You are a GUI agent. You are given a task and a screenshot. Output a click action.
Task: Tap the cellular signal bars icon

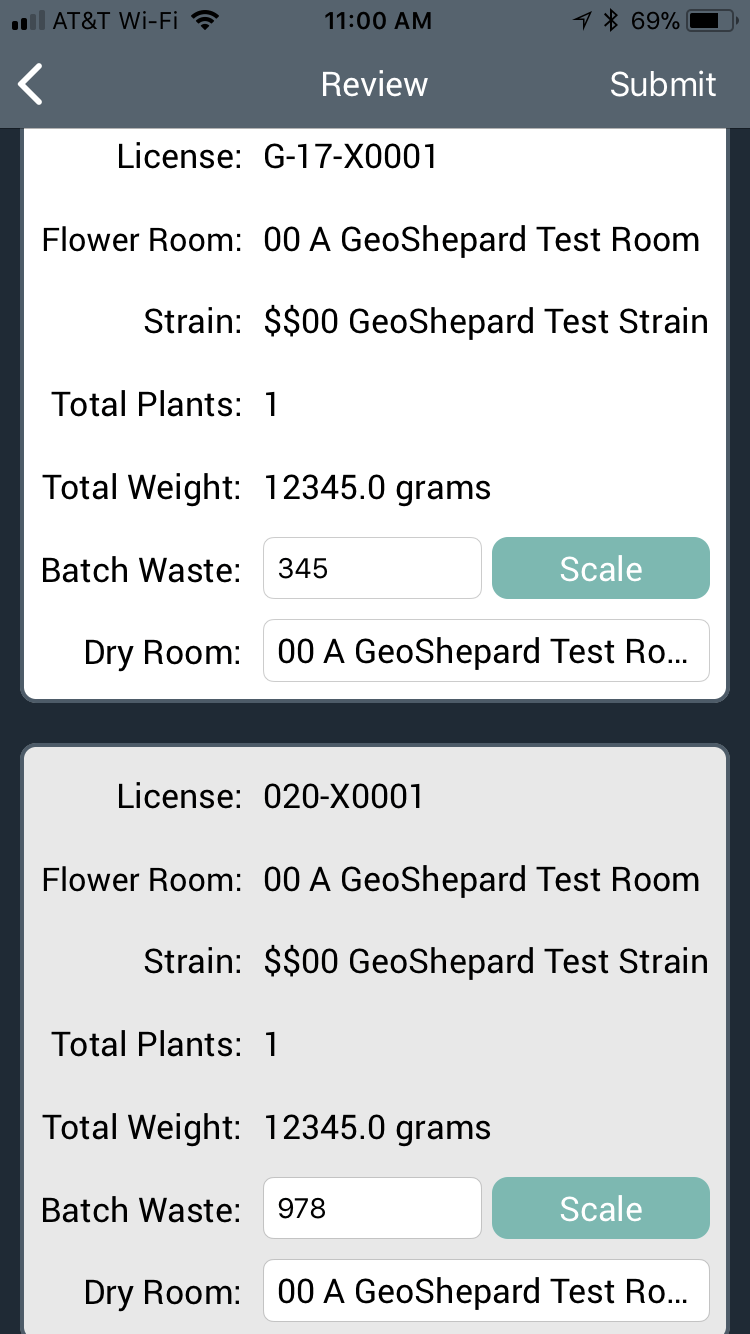27,21
